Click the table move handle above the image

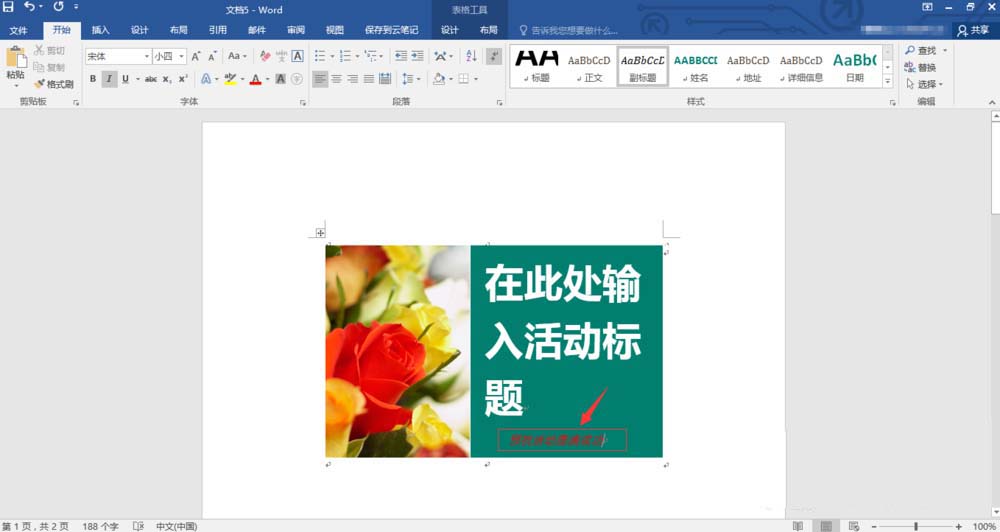point(320,233)
